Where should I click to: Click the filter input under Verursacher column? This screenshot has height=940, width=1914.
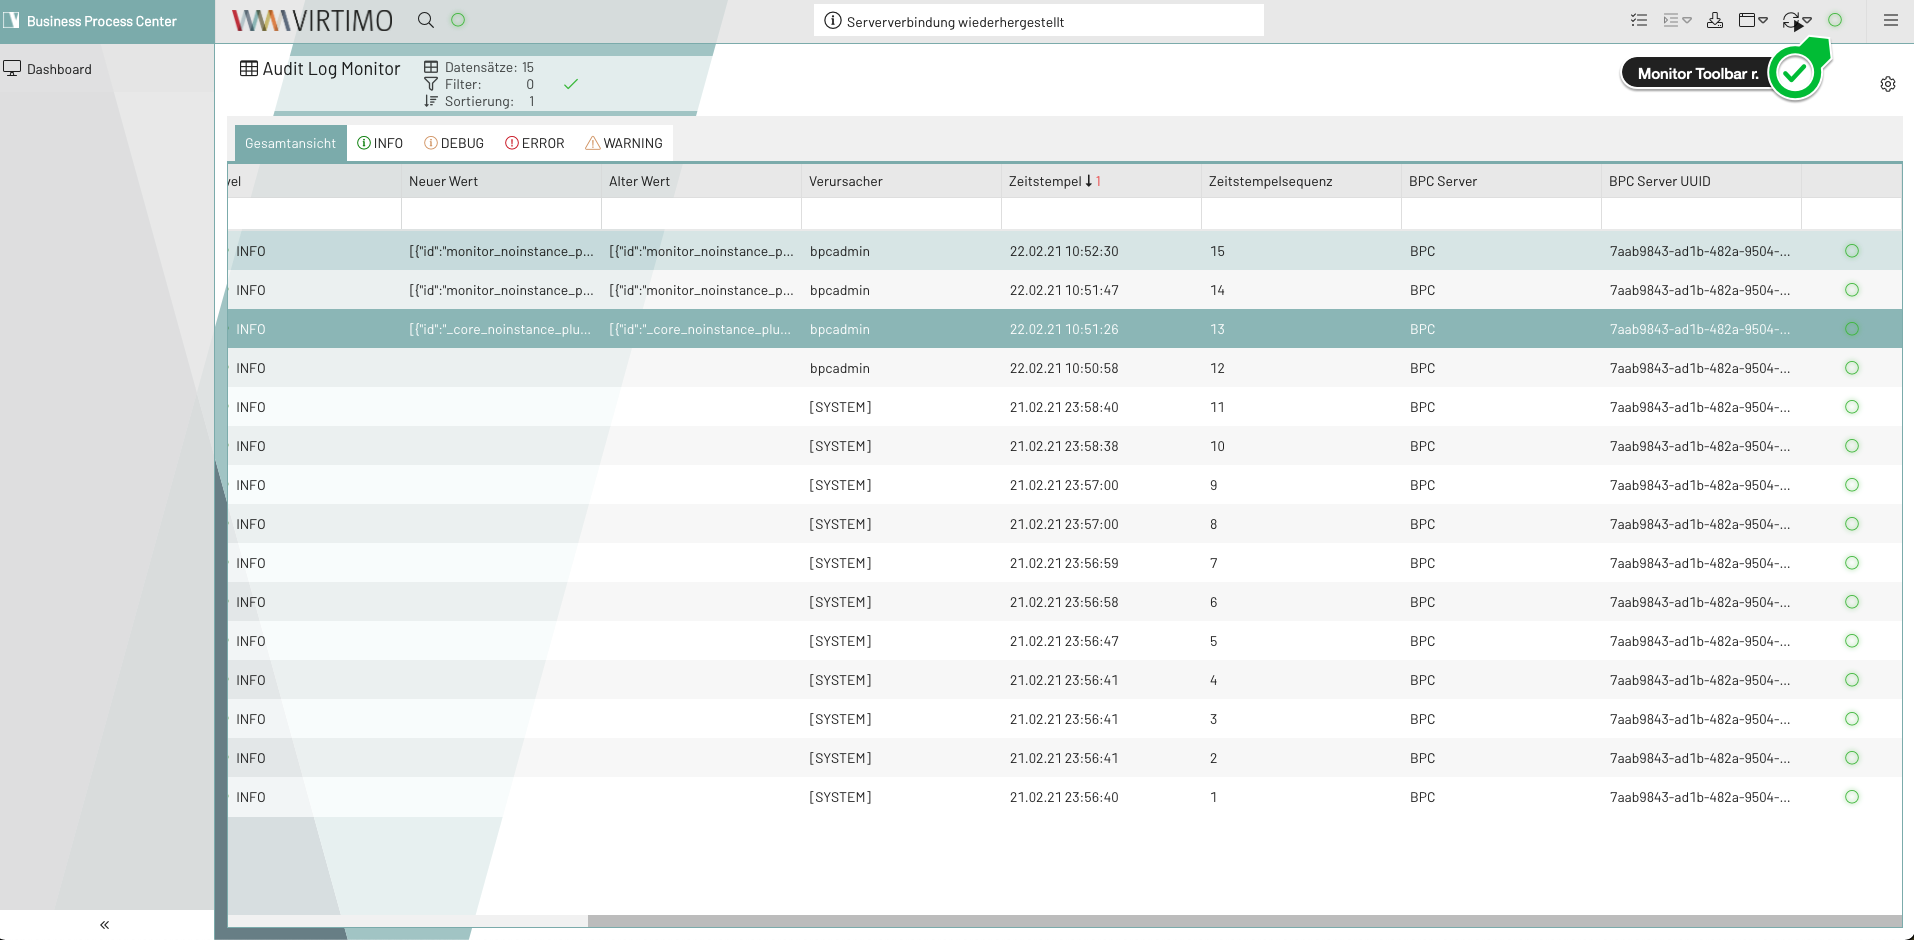tap(900, 212)
